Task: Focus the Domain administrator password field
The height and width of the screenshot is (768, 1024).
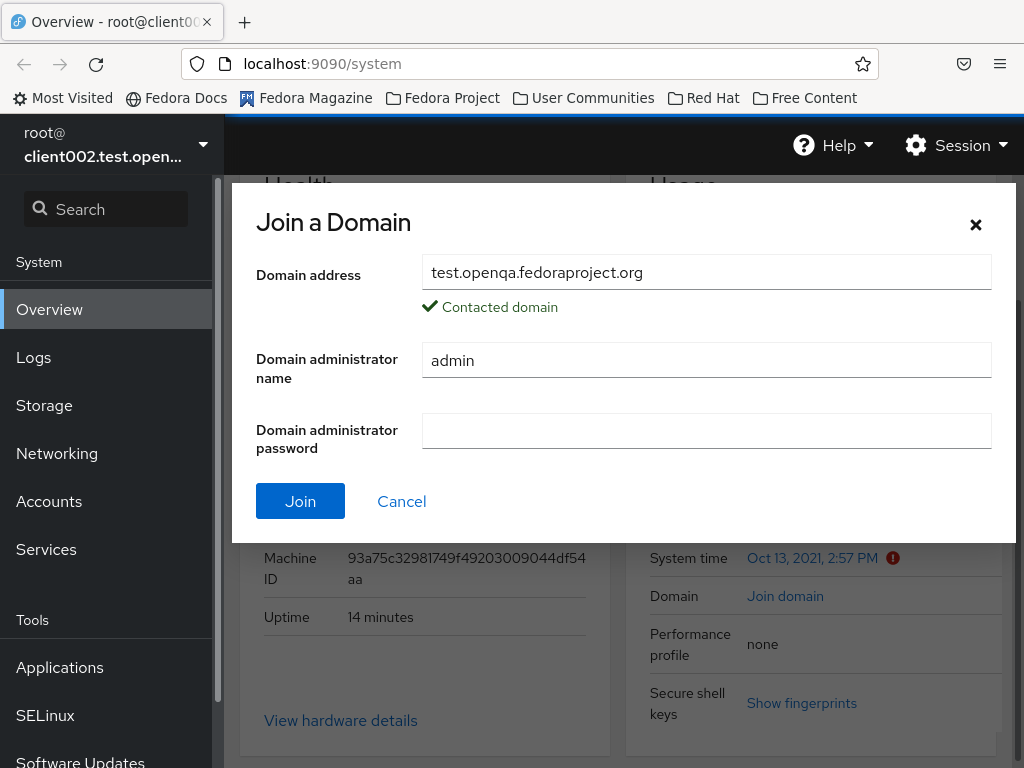Action: (707, 431)
